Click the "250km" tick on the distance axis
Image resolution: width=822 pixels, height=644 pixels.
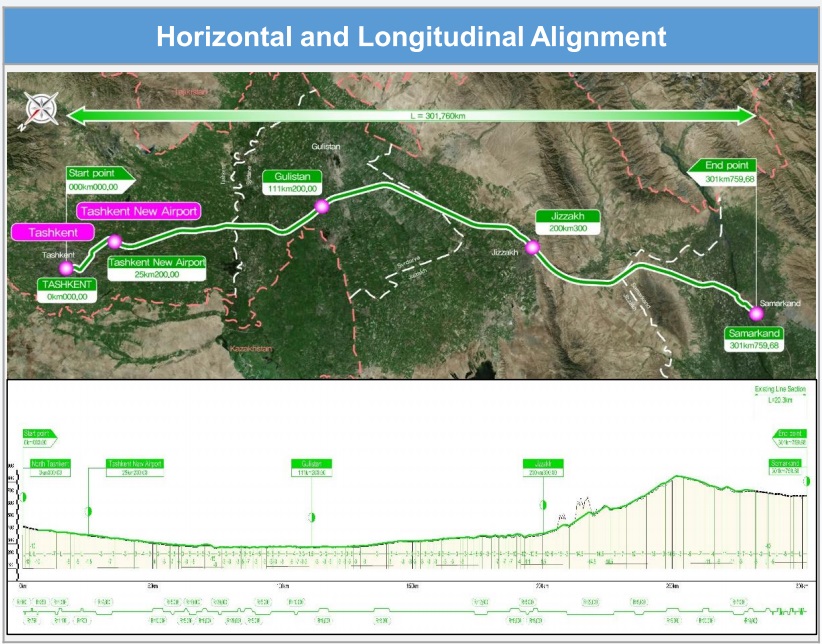pos(673,586)
